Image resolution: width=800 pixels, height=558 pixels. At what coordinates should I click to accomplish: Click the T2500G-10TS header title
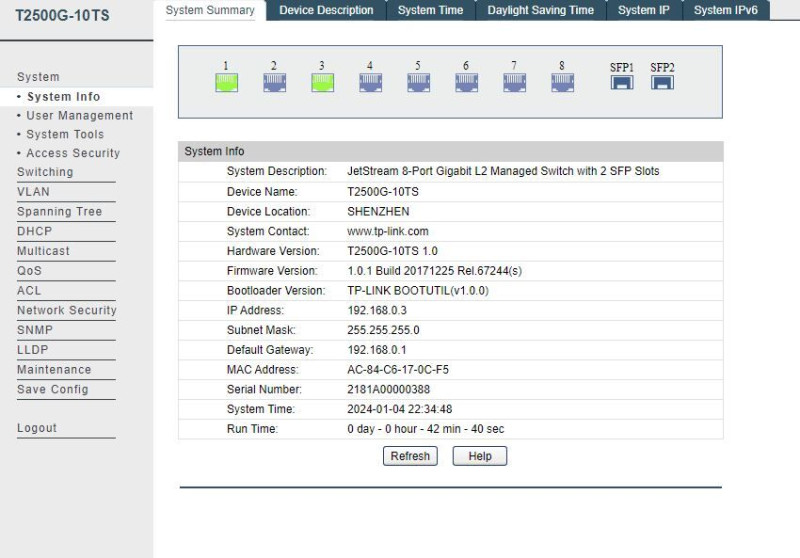[x=62, y=15]
